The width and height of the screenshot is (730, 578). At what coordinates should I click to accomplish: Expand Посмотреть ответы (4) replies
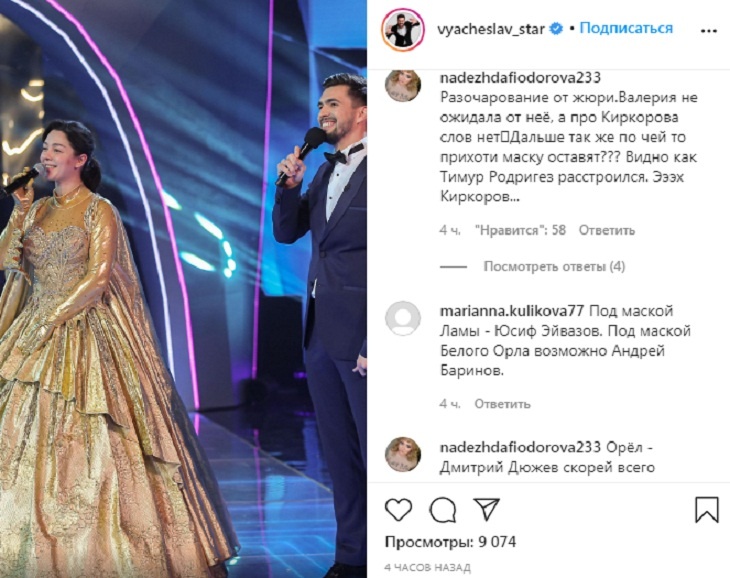pyautogui.click(x=554, y=267)
